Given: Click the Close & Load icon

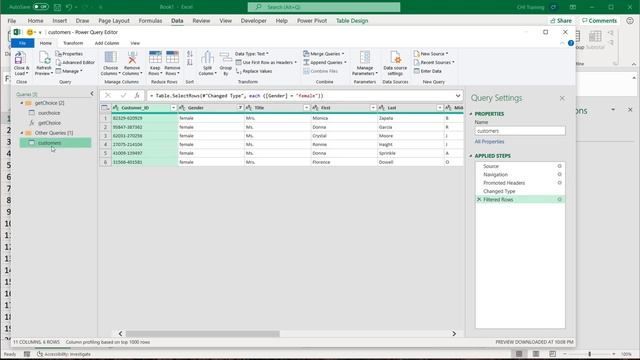Looking at the screenshot, I should click(20, 58).
